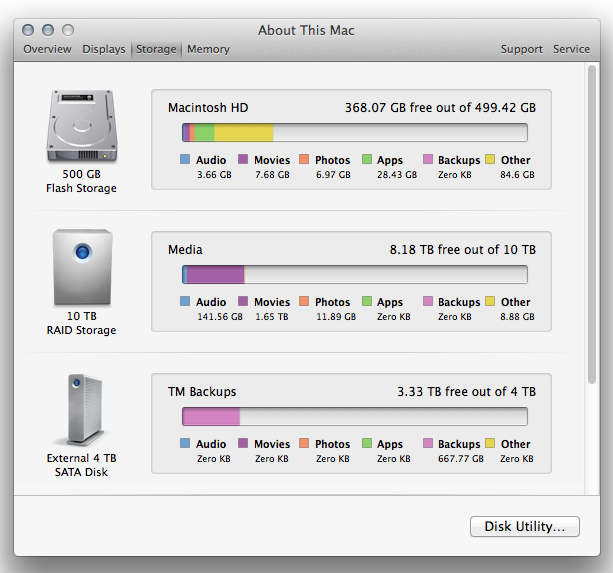Click the 'External 4 TB SATA Disk' caption

[x=81, y=465]
